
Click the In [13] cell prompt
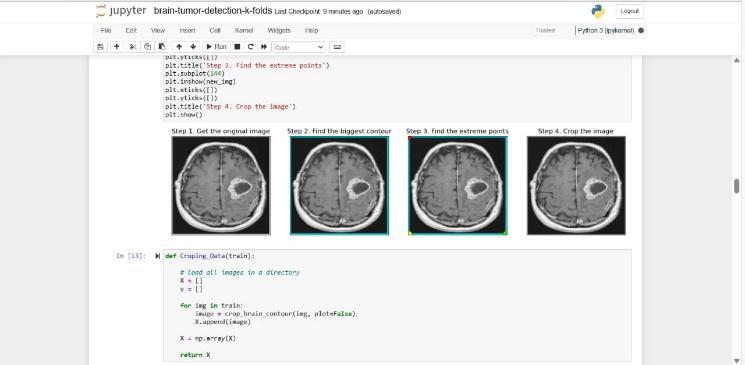pos(130,256)
